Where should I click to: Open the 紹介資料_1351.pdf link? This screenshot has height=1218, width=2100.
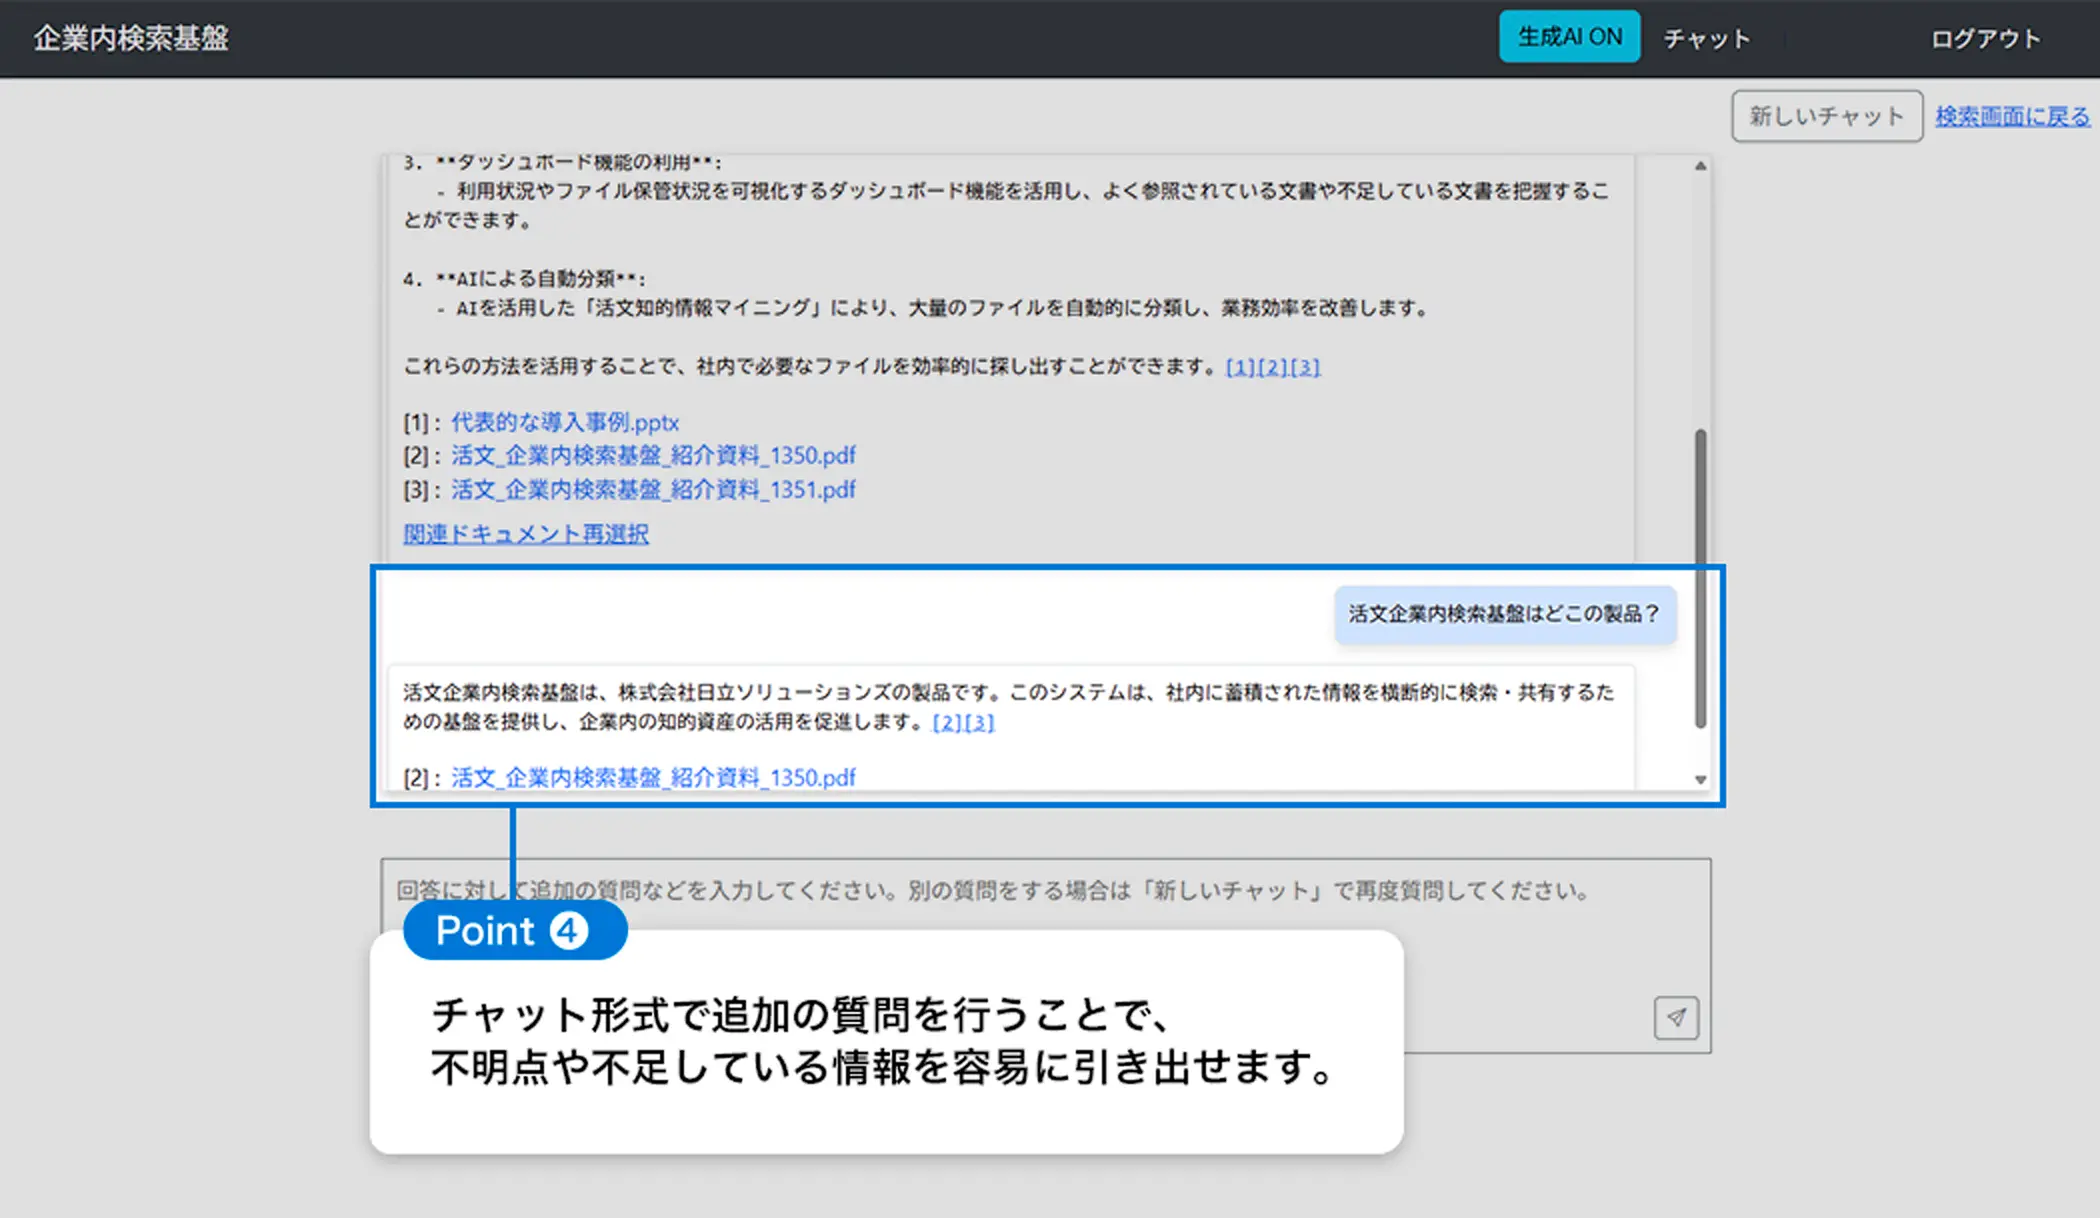click(x=653, y=489)
